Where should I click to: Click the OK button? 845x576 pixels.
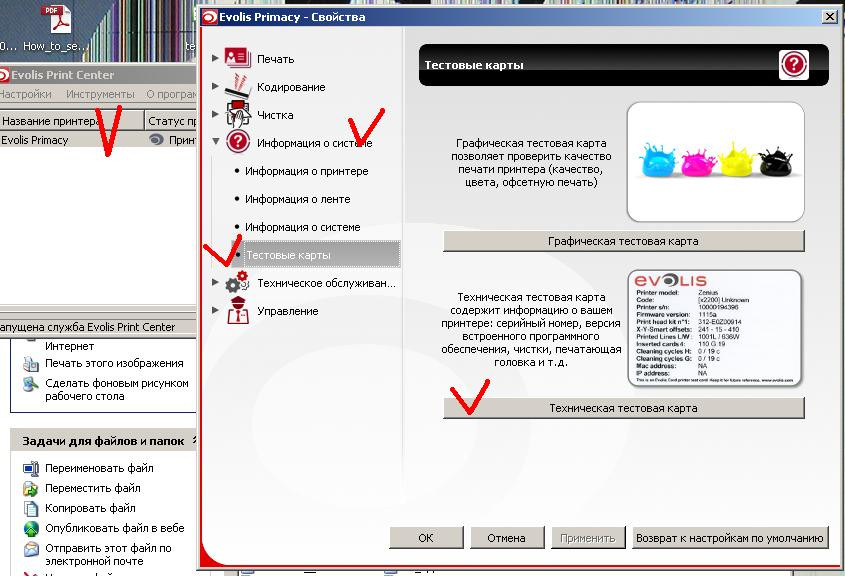[426, 538]
